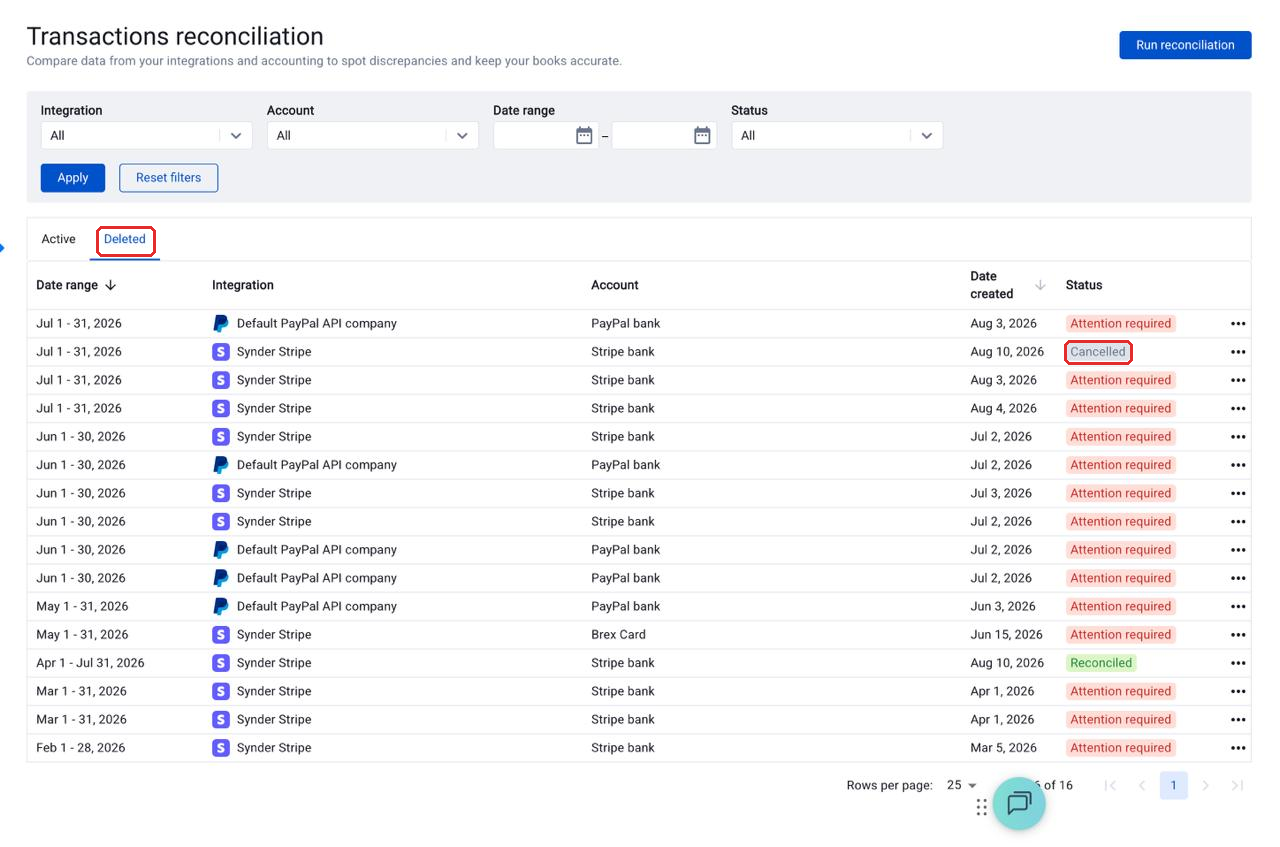Image resolution: width=1280 pixels, height=847 pixels.
Task: Go to the first page of results
Action: click(x=1110, y=785)
